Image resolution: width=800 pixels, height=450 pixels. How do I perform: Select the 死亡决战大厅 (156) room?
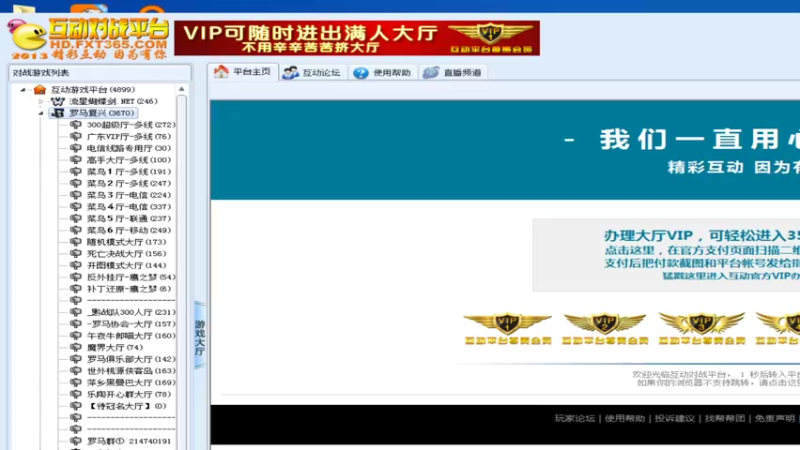point(127,254)
